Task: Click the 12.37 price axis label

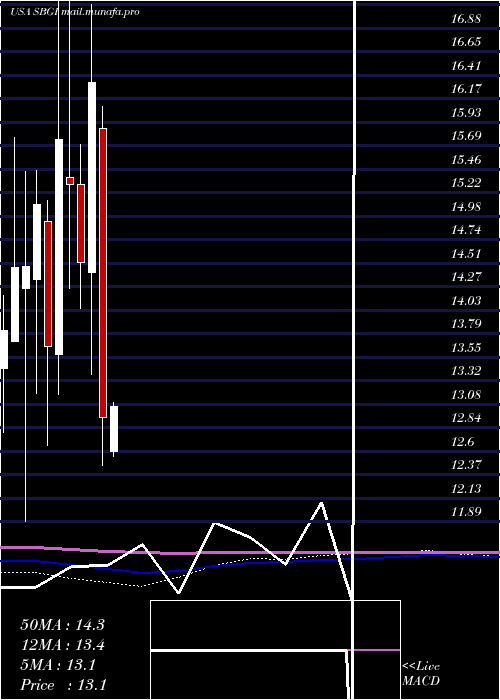Action: (466, 464)
